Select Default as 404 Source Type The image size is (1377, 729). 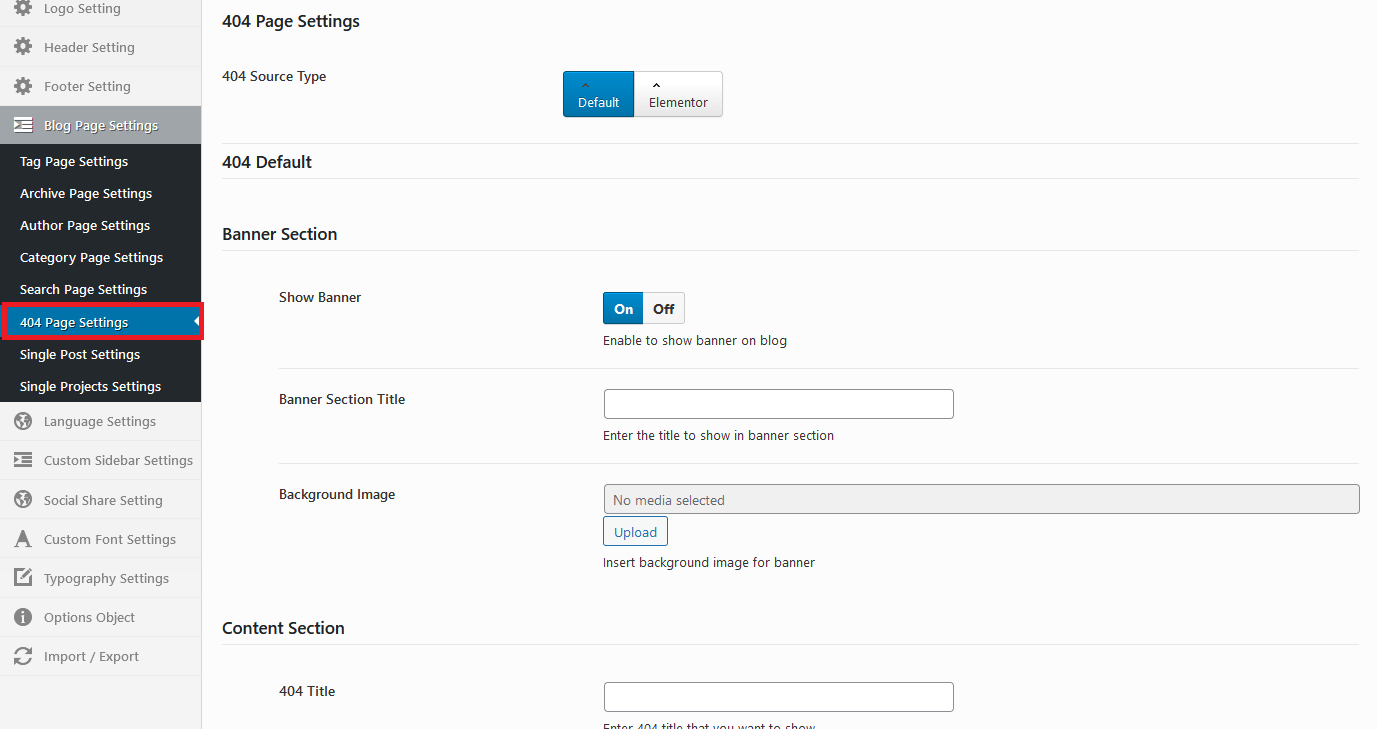(598, 94)
